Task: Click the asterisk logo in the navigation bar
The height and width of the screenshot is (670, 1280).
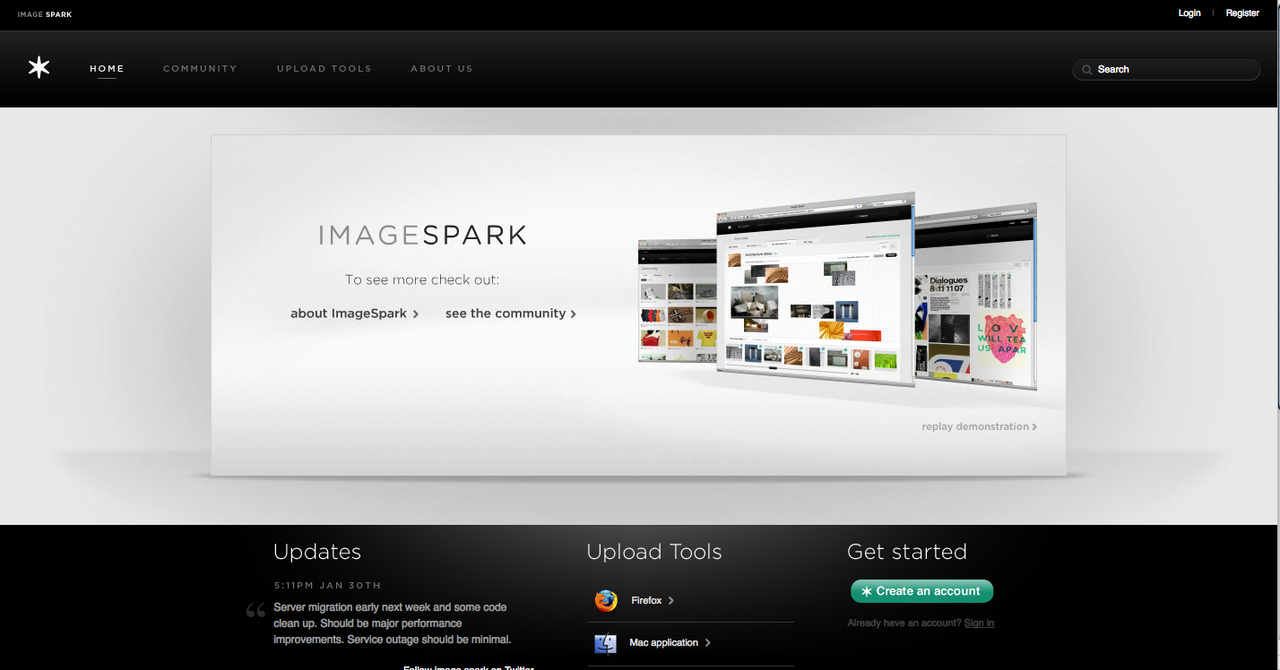Action: click(x=38, y=66)
